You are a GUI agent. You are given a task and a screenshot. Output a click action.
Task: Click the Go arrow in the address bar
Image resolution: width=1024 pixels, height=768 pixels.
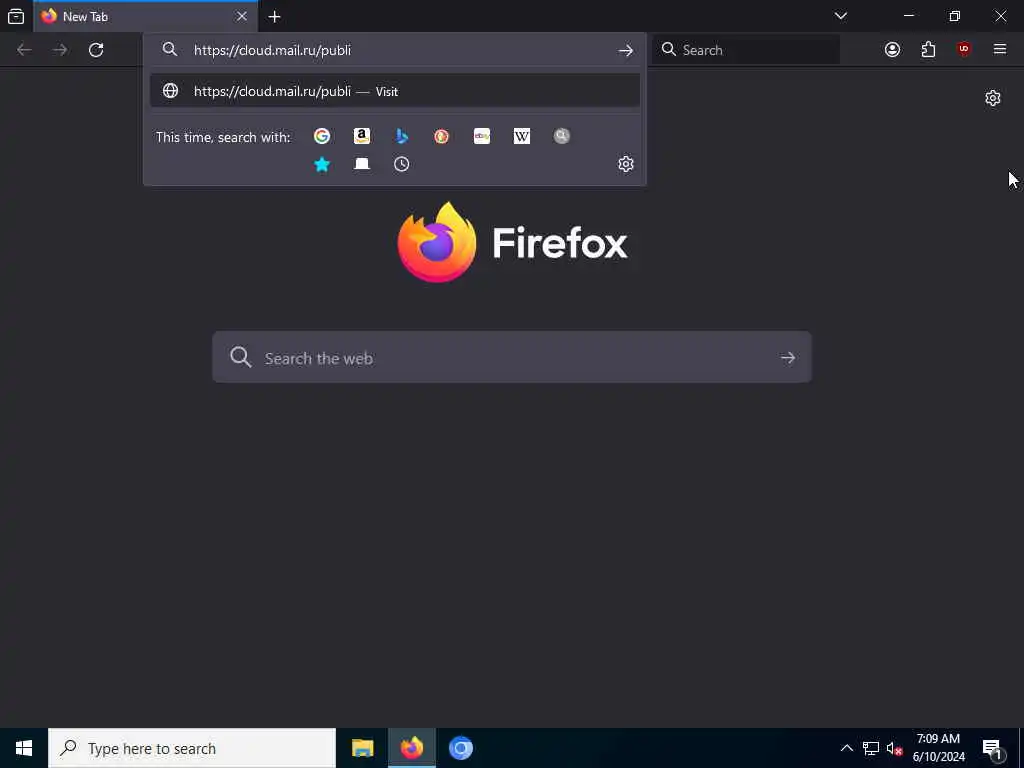click(x=626, y=50)
